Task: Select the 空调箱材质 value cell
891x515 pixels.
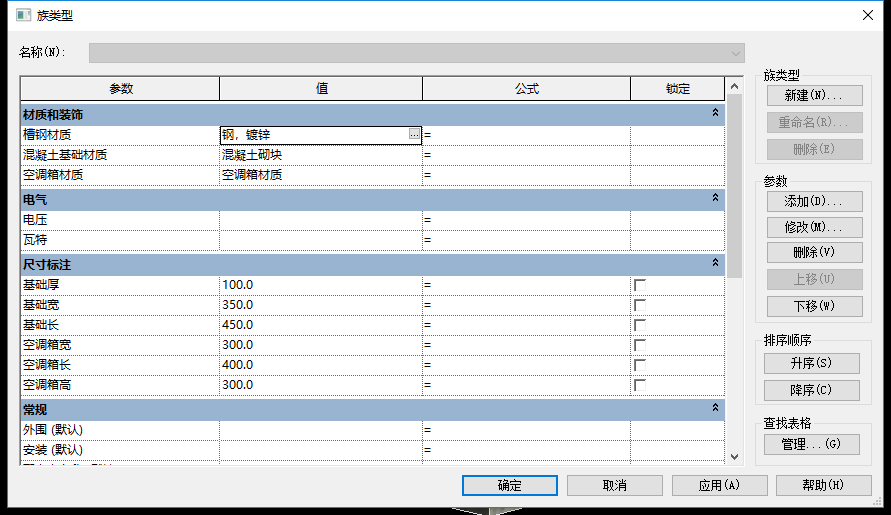Action: tap(320, 175)
